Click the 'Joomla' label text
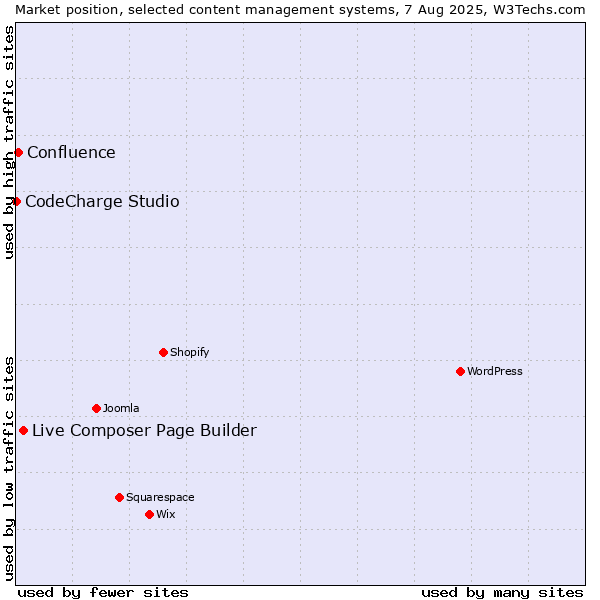 click(x=121, y=408)
